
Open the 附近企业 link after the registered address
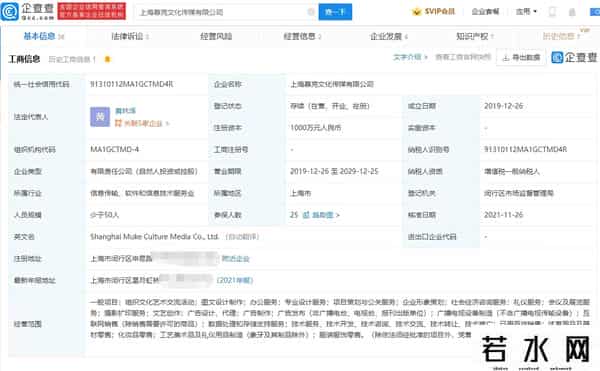pos(235,259)
